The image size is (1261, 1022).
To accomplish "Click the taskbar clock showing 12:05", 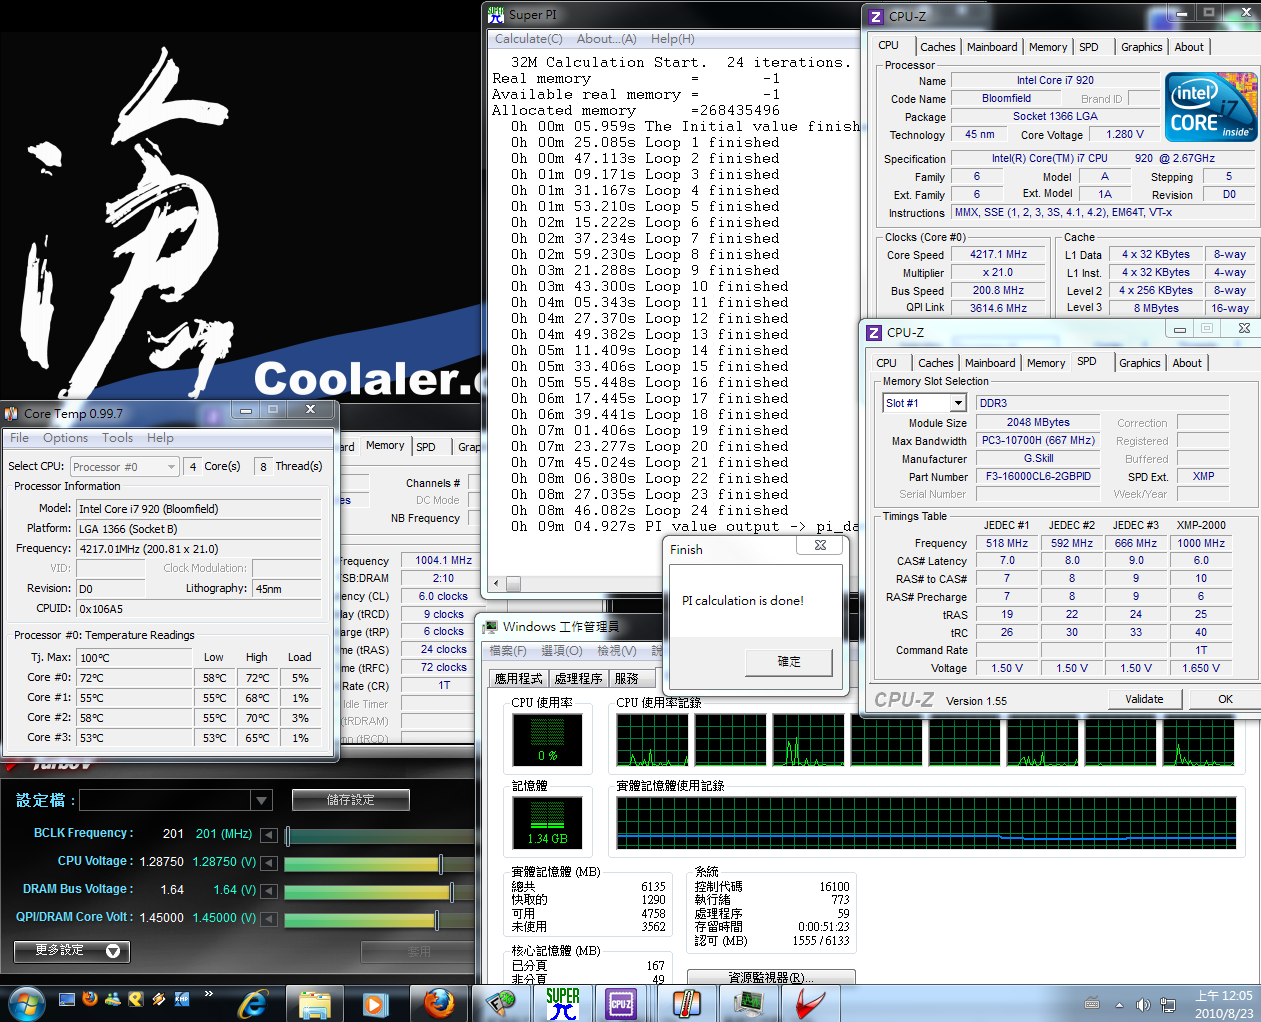I will pos(1223,1004).
